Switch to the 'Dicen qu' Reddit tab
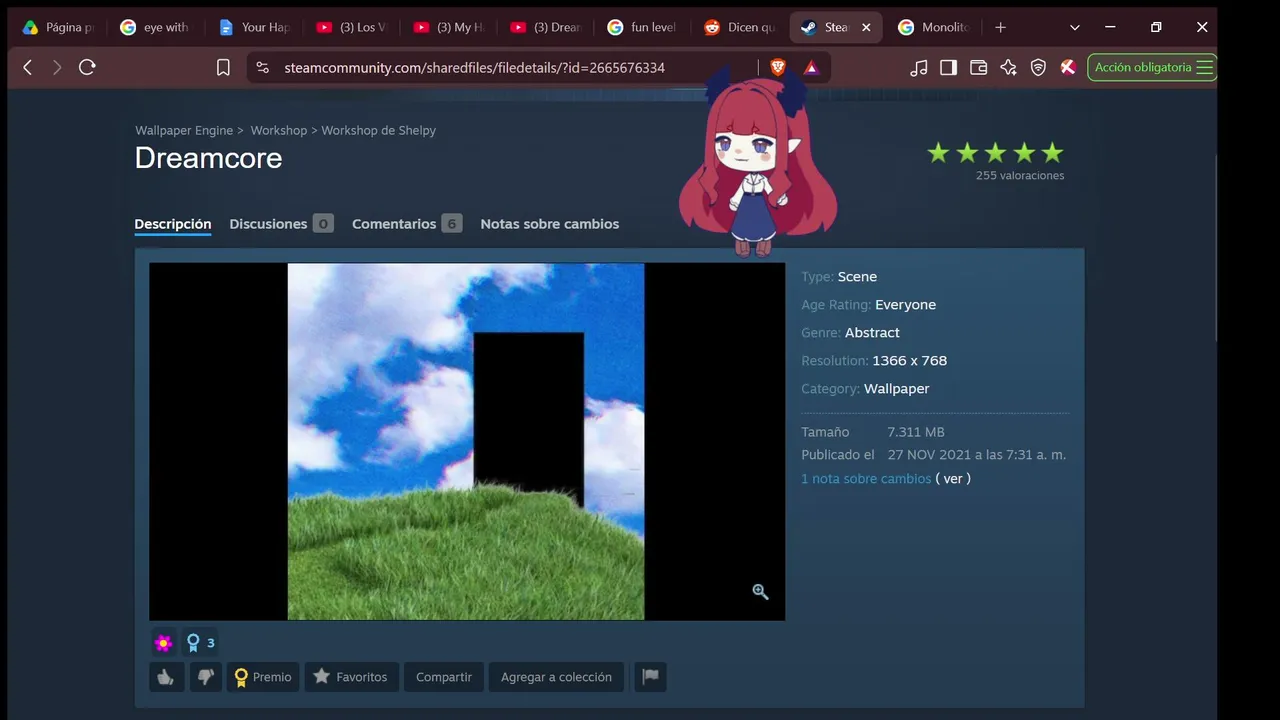Viewport: 1280px width, 720px height. 740,27
